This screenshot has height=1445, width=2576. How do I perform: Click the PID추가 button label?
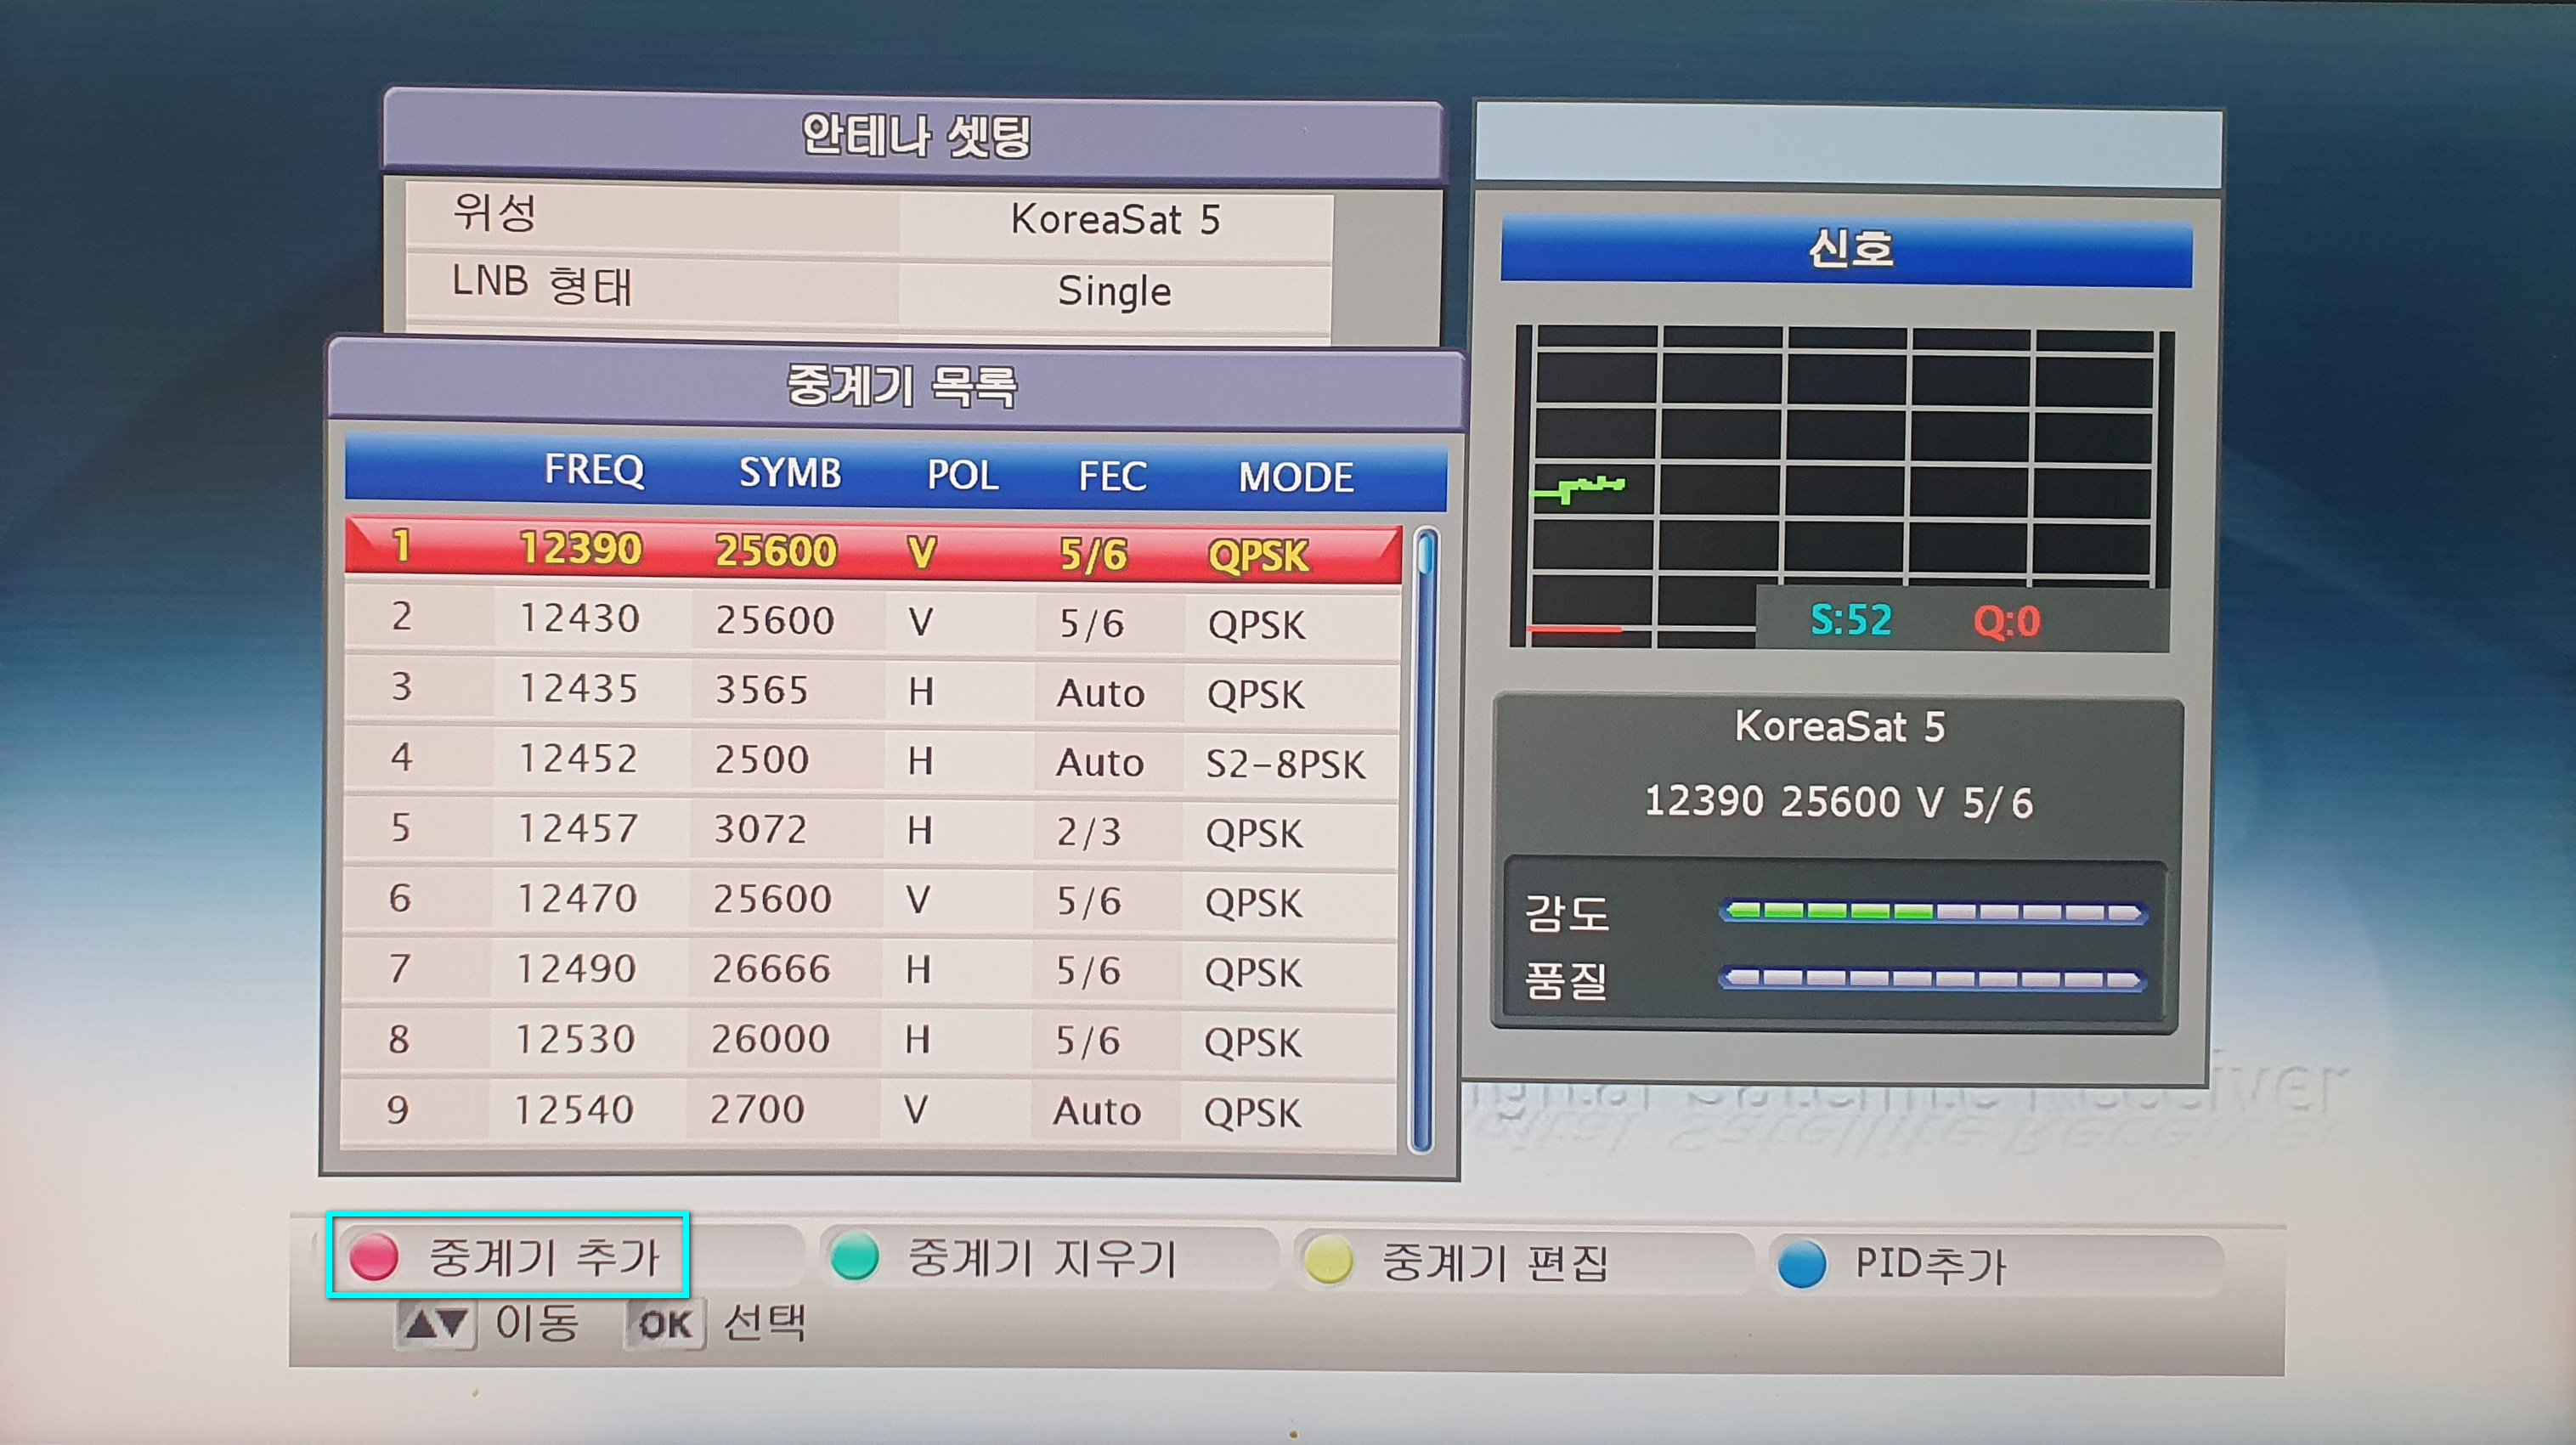pos(1930,1264)
